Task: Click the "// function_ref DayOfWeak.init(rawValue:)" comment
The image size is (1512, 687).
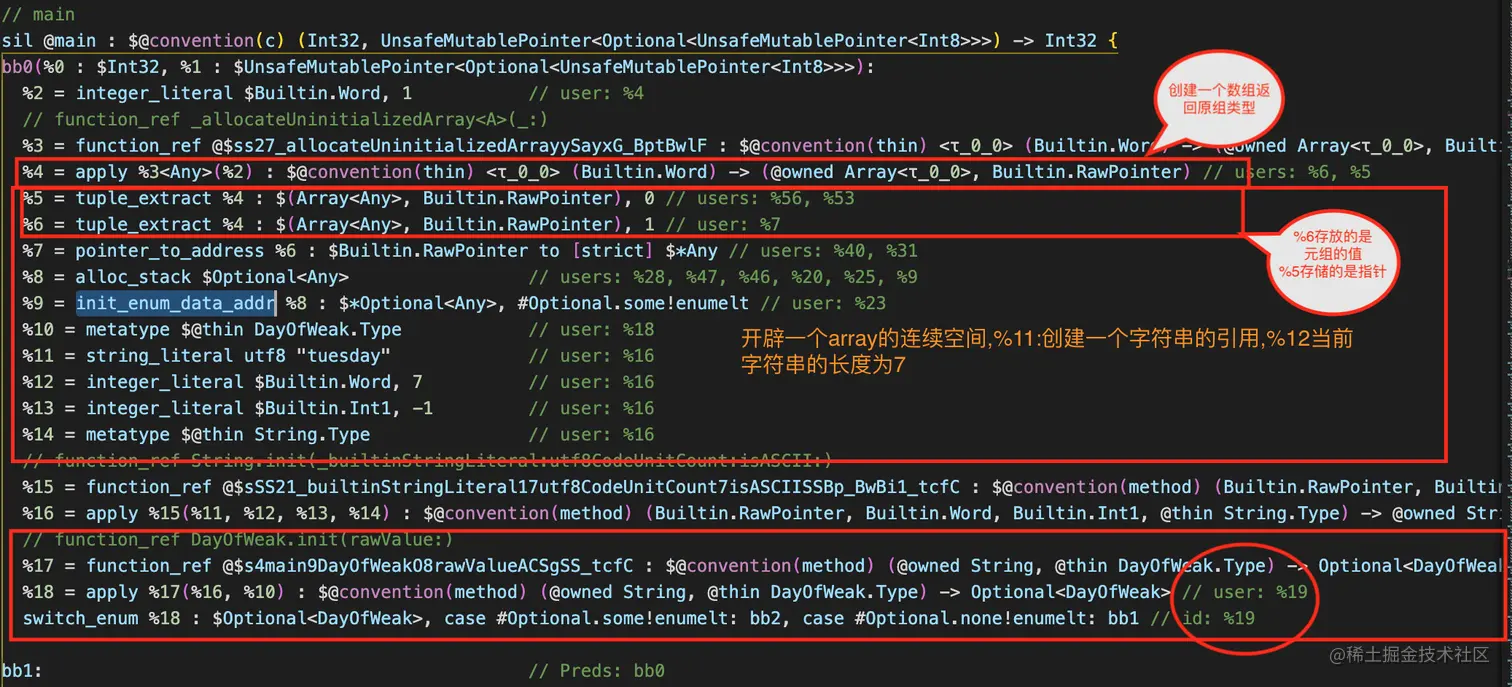Action: coord(239,539)
